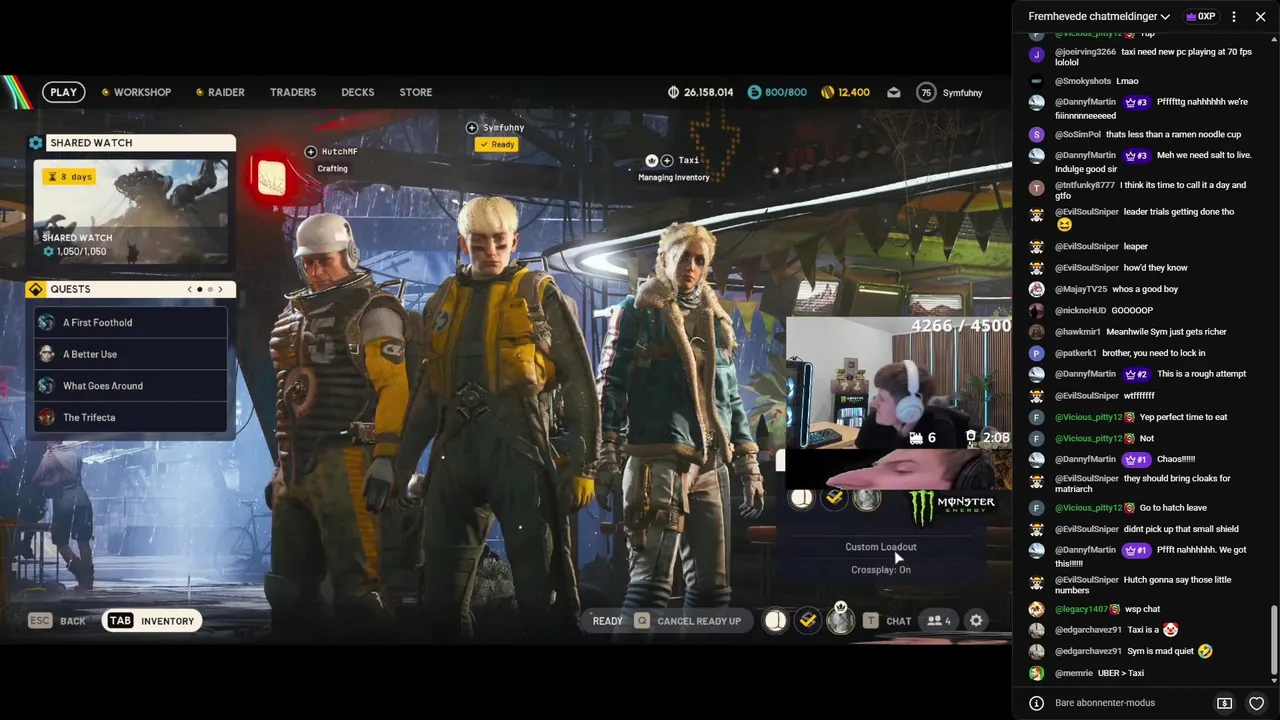The height and width of the screenshot is (720, 1280).
Task: Open the chat three-dot options menu
Action: tap(1234, 17)
